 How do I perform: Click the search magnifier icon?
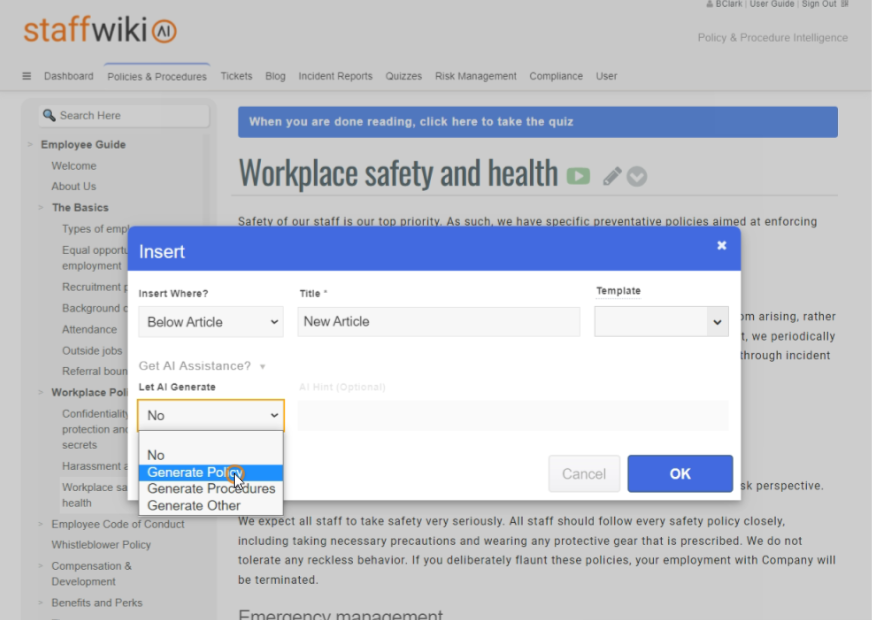click(x=48, y=116)
